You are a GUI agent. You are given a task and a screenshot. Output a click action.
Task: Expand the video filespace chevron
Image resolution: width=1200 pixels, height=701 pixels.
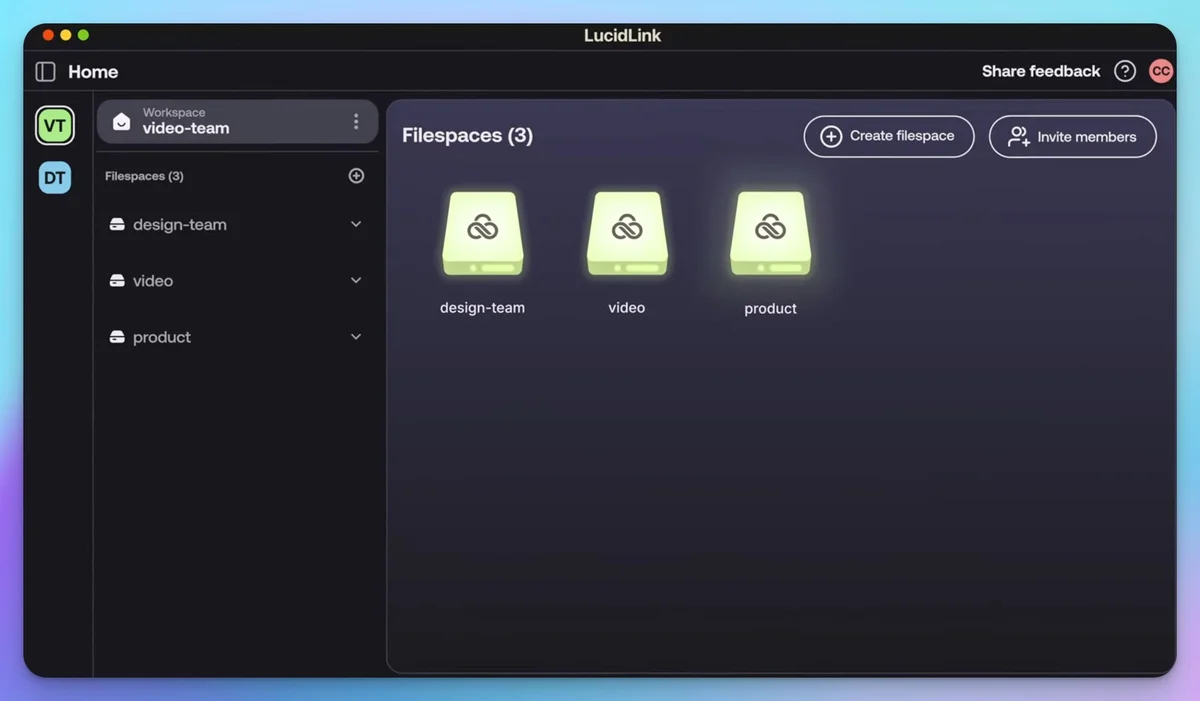click(x=356, y=281)
